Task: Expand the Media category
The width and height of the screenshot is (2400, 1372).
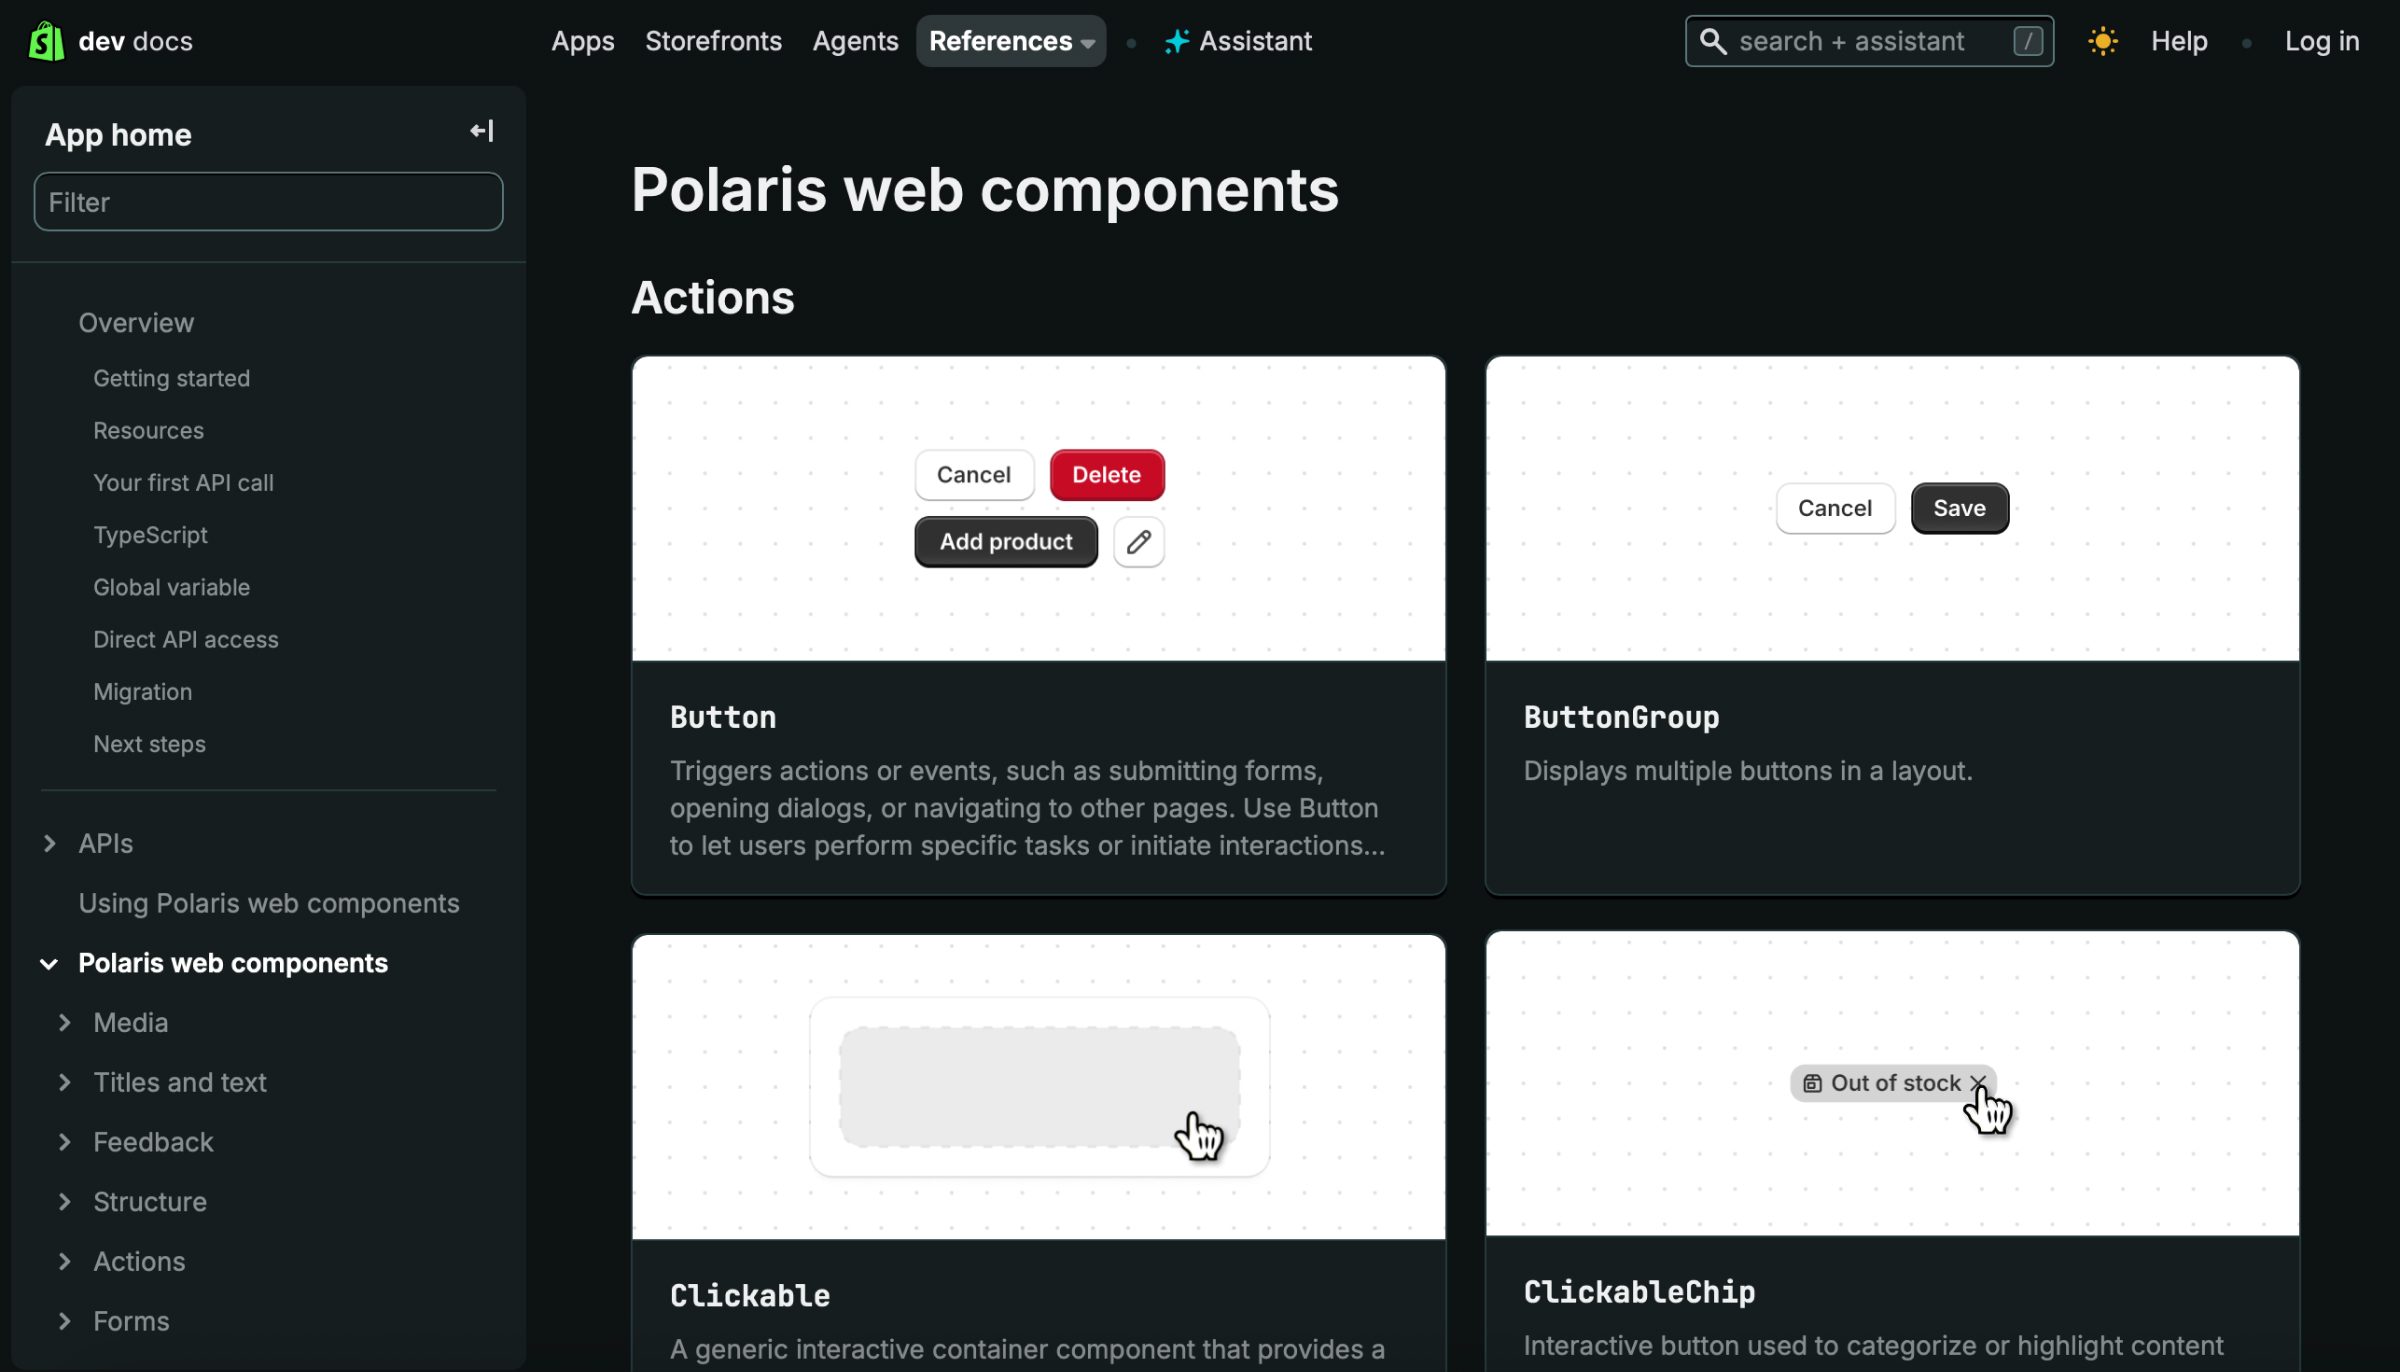Action: click(65, 1023)
